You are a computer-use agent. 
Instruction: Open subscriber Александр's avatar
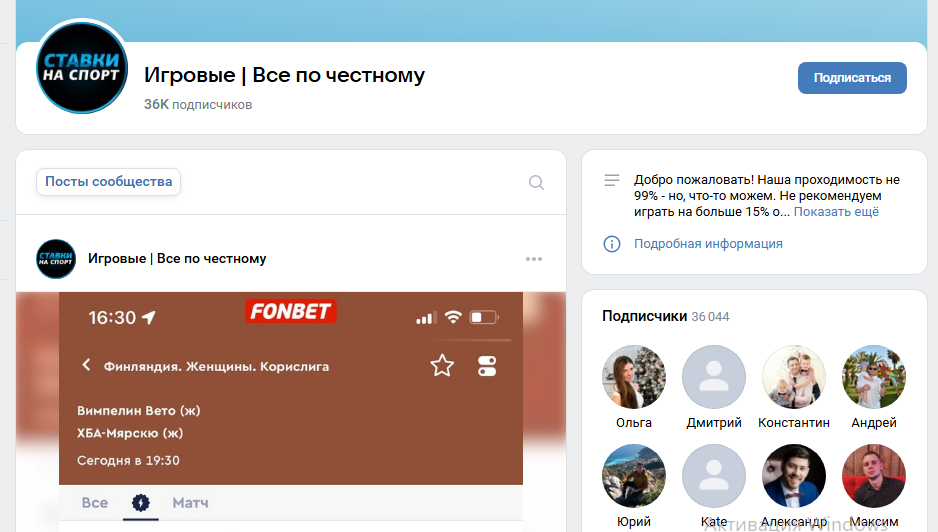tap(794, 476)
